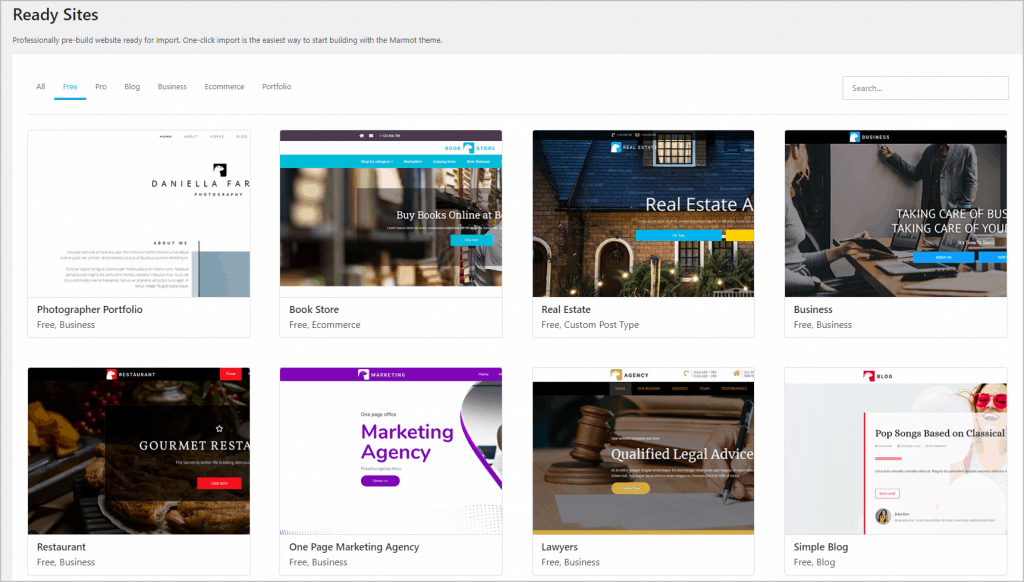Image resolution: width=1024 pixels, height=582 pixels.
Task: Pick the Gourmet Restaurant preview thumbnail
Action: 139,450
